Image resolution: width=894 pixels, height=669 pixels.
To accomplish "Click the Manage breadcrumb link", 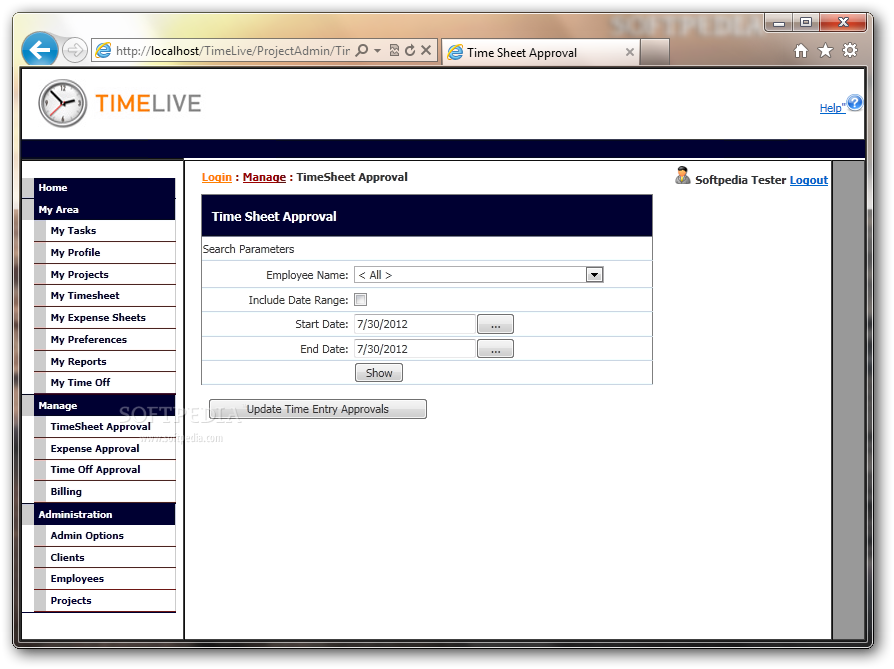I will (264, 177).
